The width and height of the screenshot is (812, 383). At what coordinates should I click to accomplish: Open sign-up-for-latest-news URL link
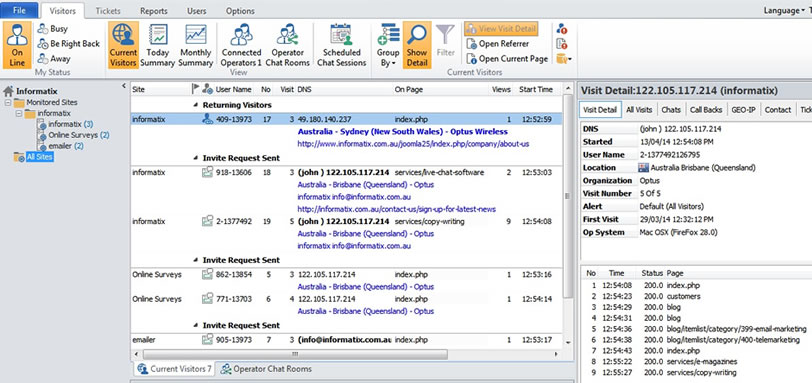point(397,209)
